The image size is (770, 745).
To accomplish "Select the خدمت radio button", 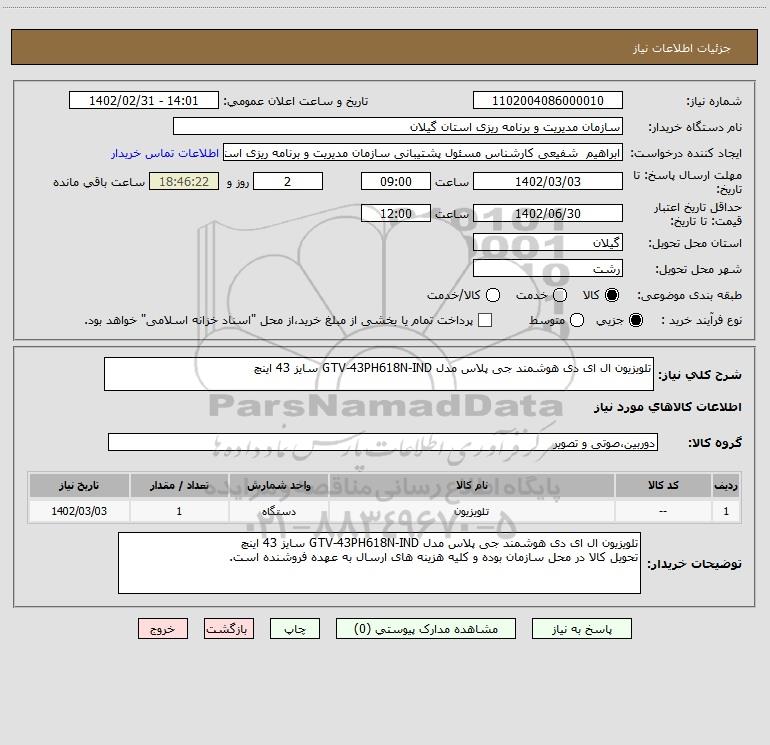I will pos(560,295).
